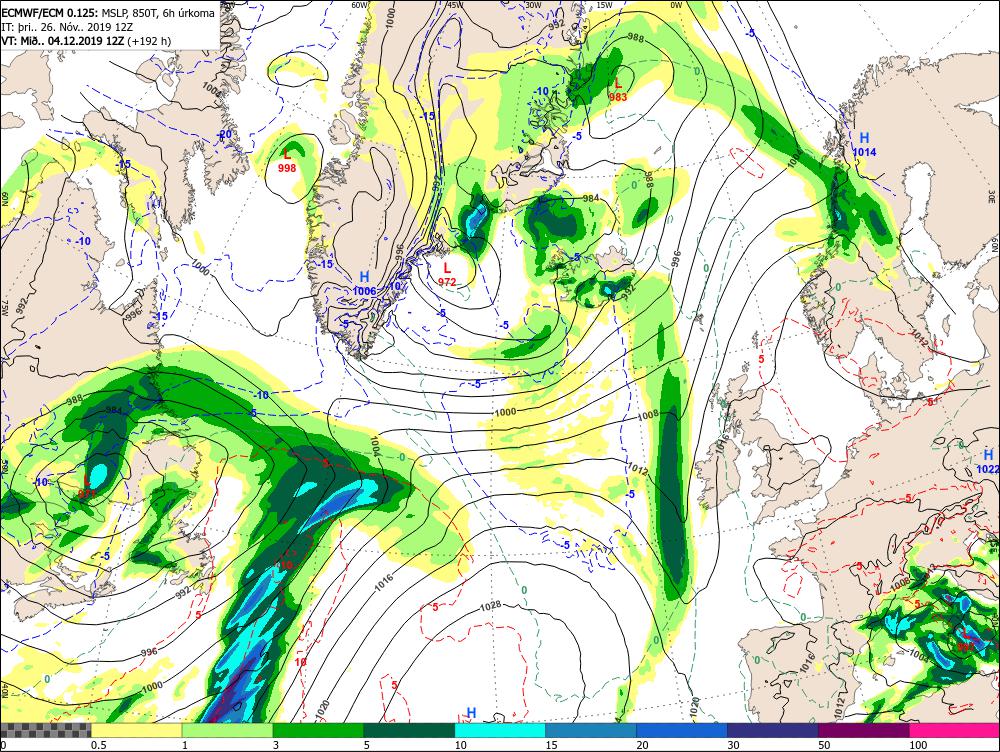The height and width of the screenshot is (752, 1000).
Task: Click the '50' legend scale value
Action: [825, 745]
